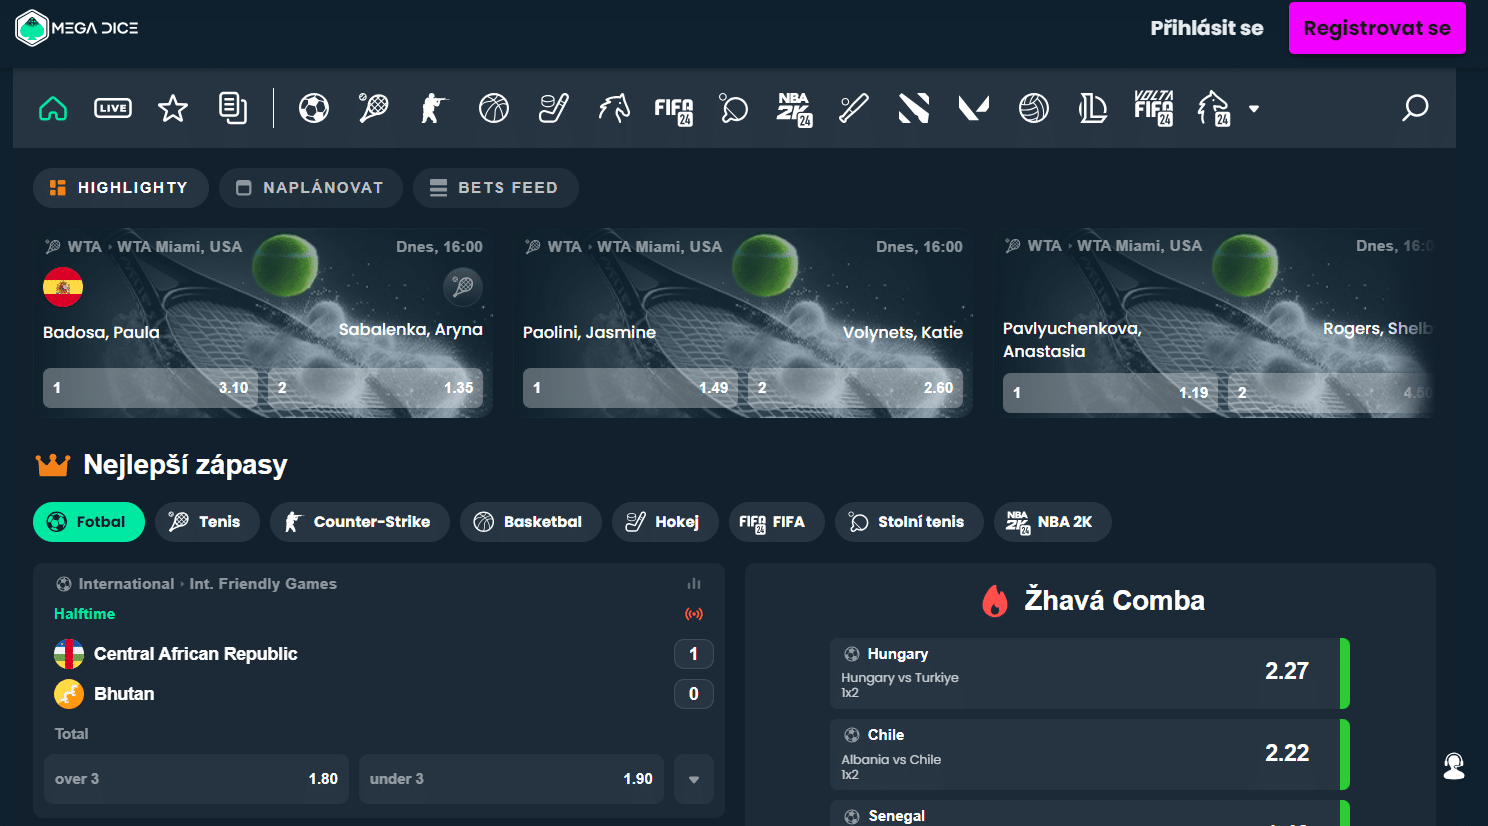Select the football sport icon
1488x826 pixels.
(x=314, y=108)
